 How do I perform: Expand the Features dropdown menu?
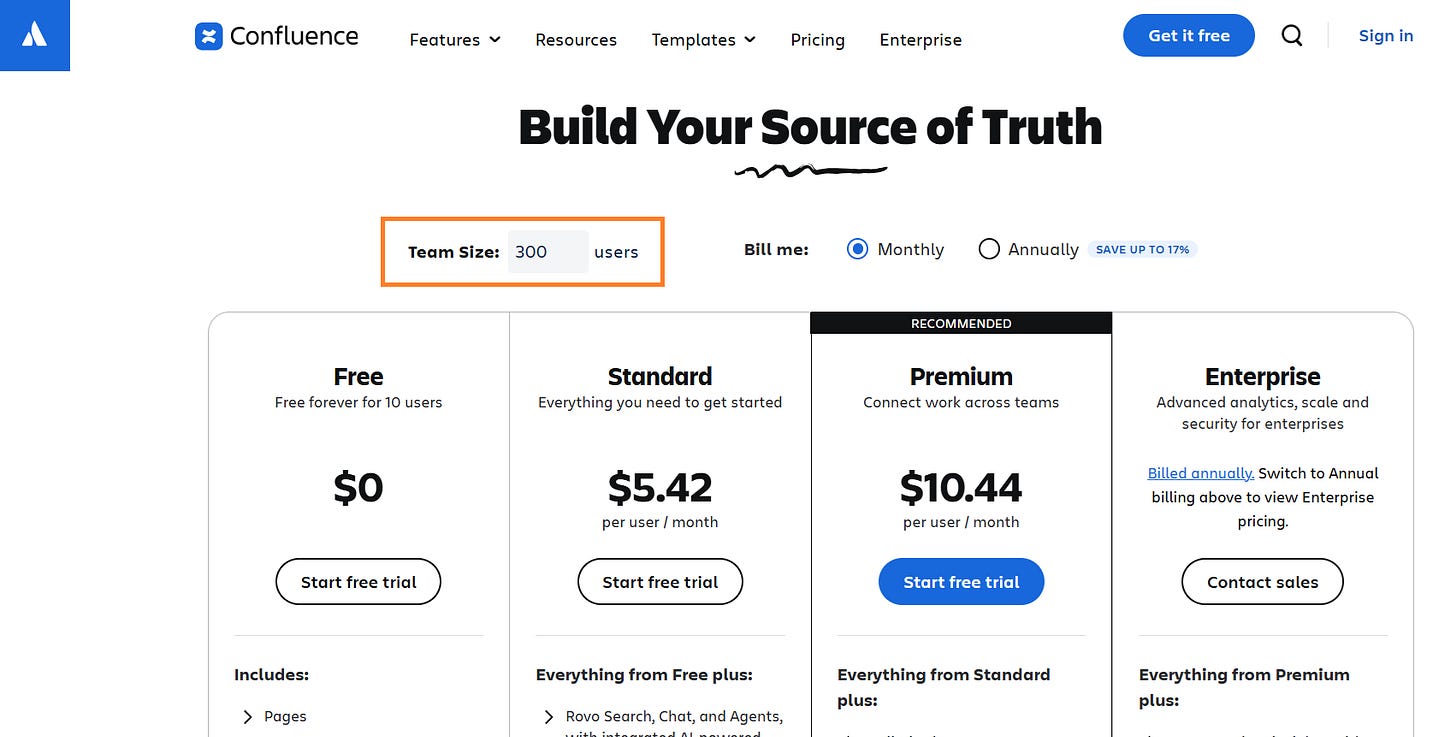[x=455, y=40]
